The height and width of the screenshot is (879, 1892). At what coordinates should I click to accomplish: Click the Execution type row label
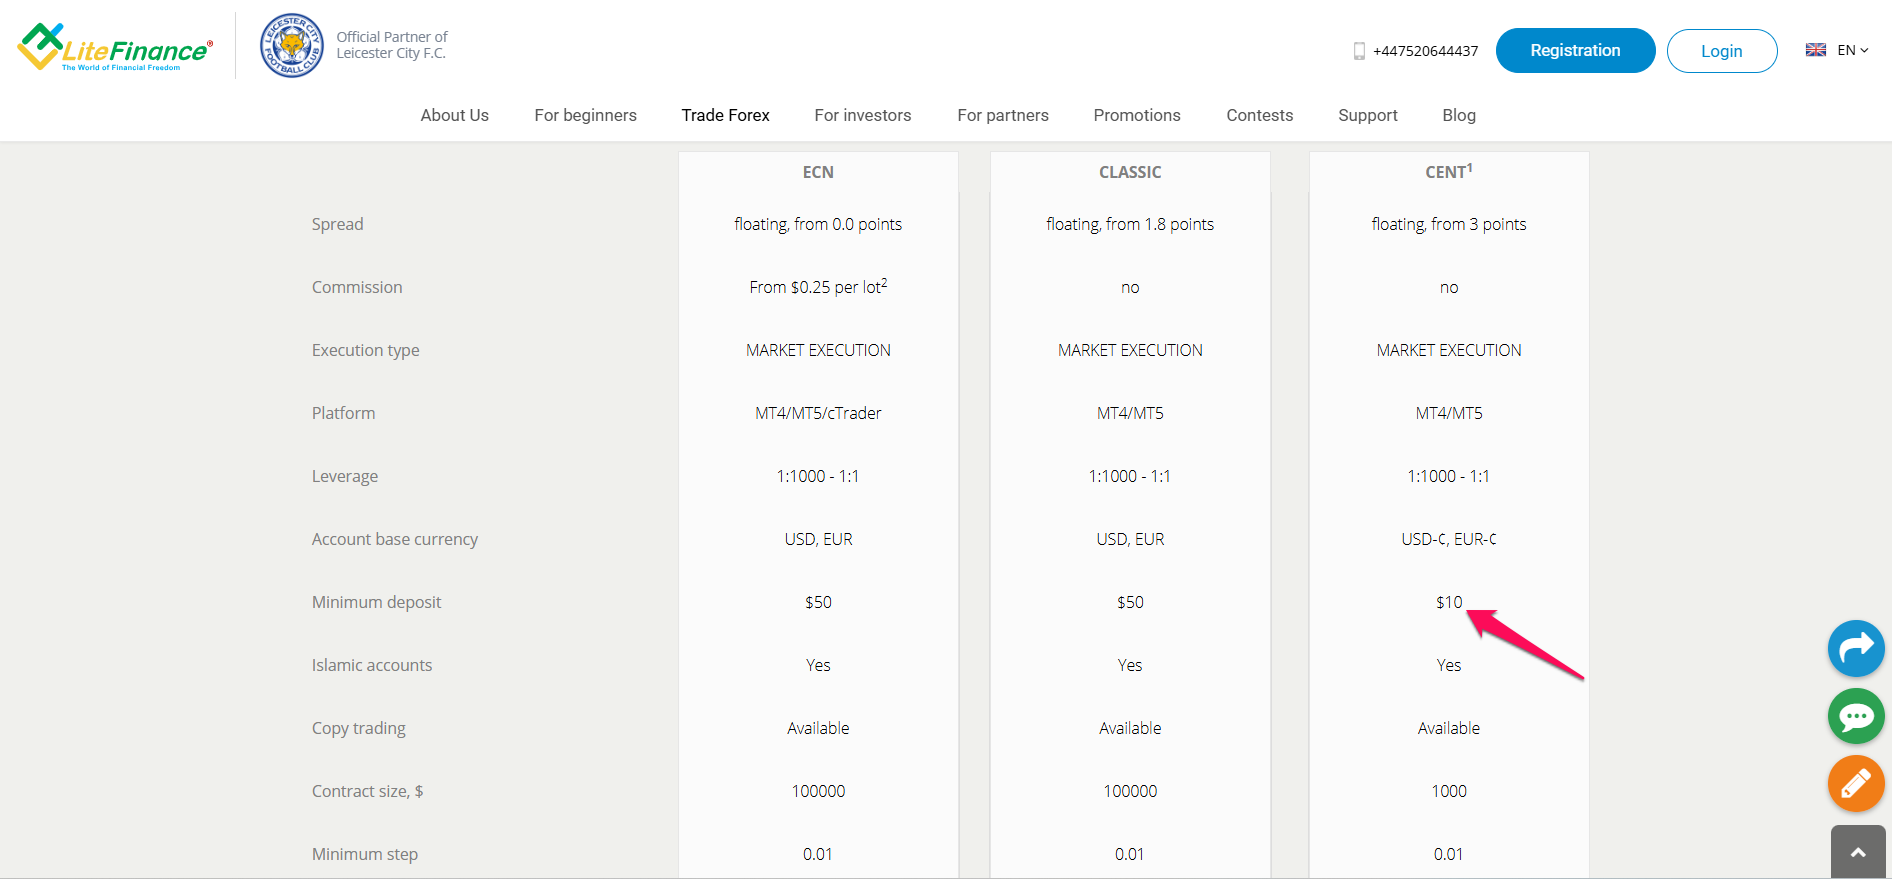click(366, 351)
